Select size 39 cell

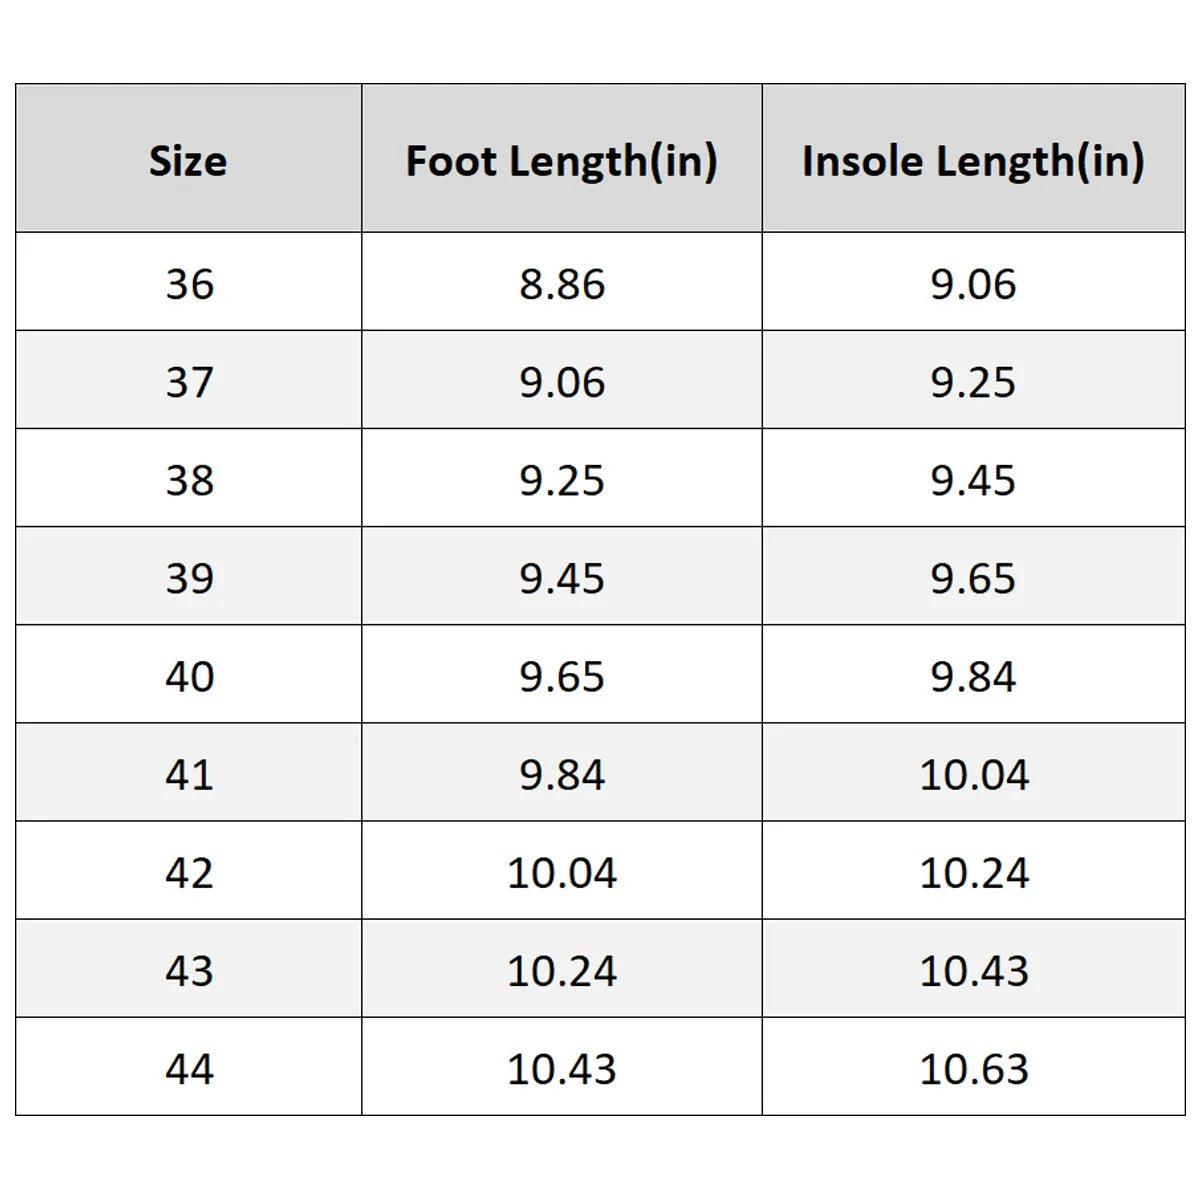[x=188, y=577]
